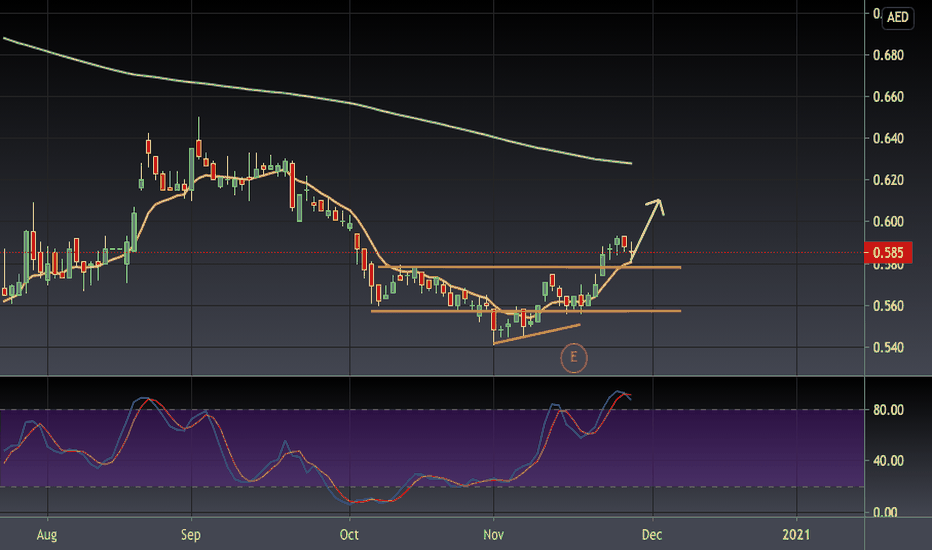Click the Nov label on time axis
The width and height of the screenshot is (932, 550).
[x=493, y=535]
